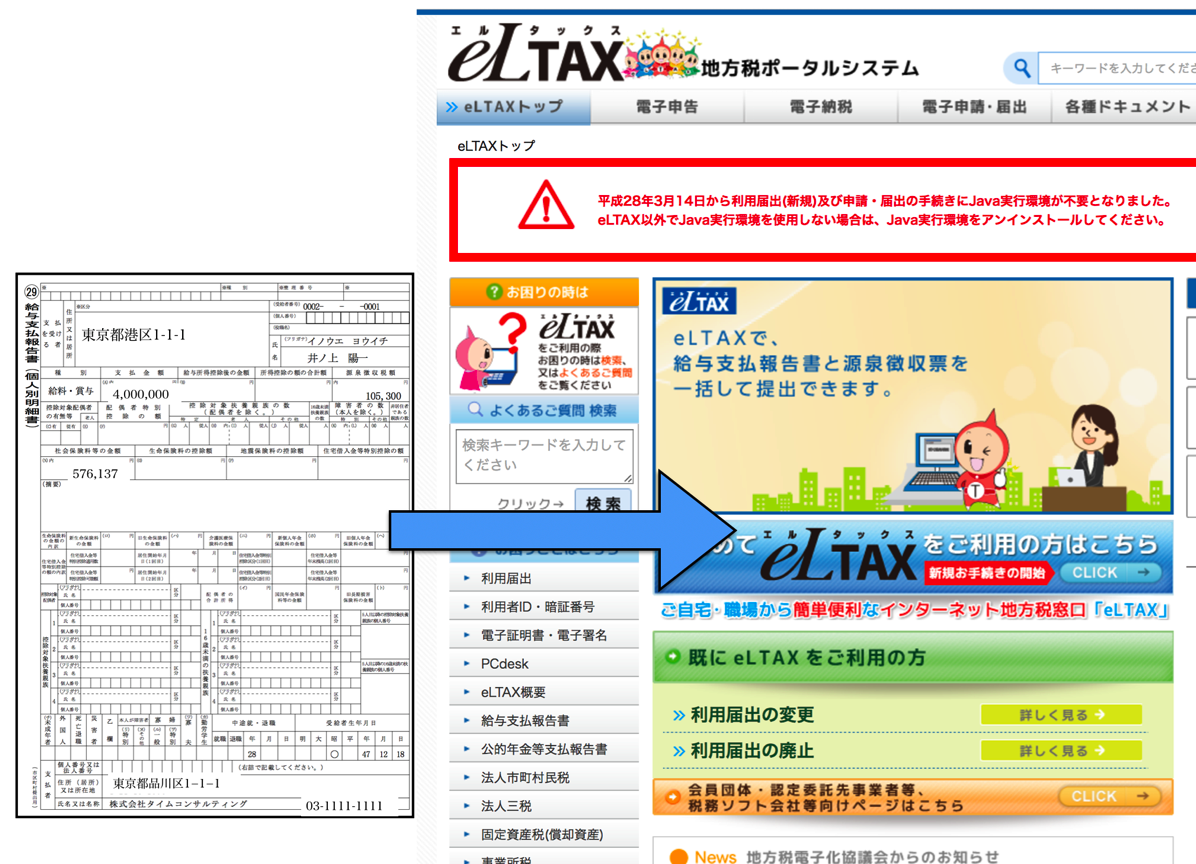The width and height of the screenshot is (1196, 864).
Task: Click the eLTAXトップ breadcrumb
Action: pos(497,146)
